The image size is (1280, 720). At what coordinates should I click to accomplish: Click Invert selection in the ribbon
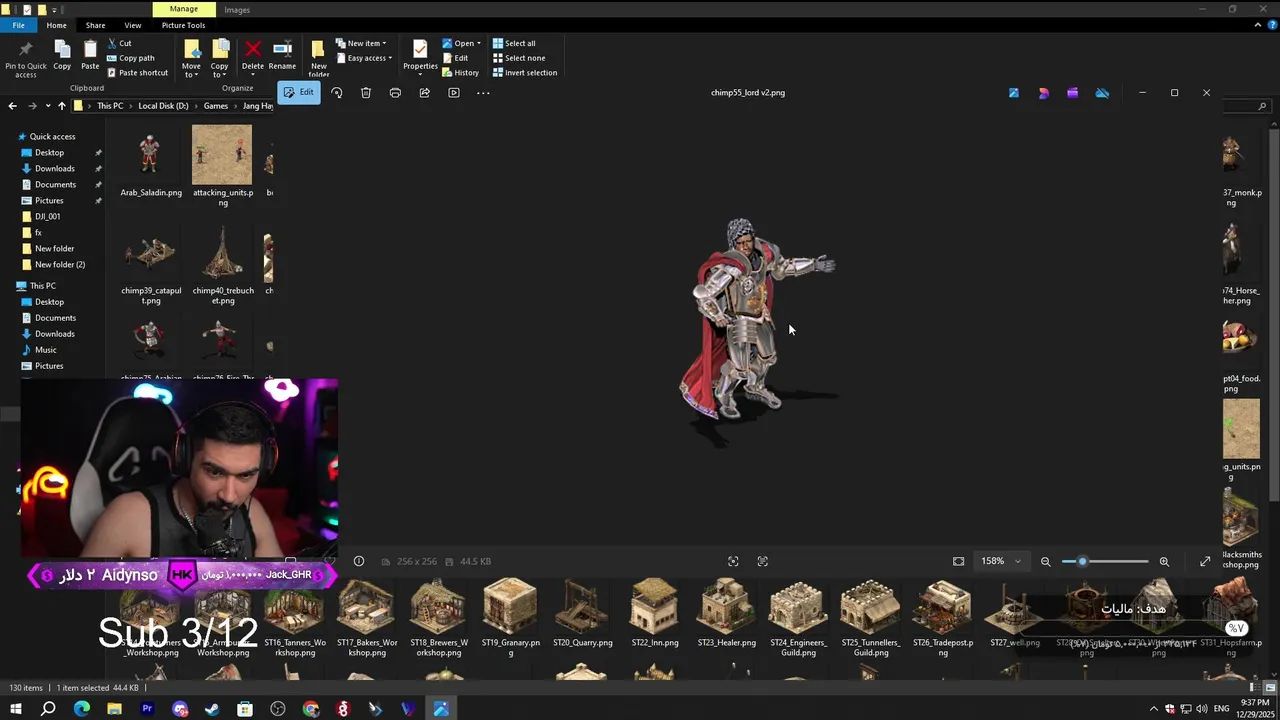(525, 73)
